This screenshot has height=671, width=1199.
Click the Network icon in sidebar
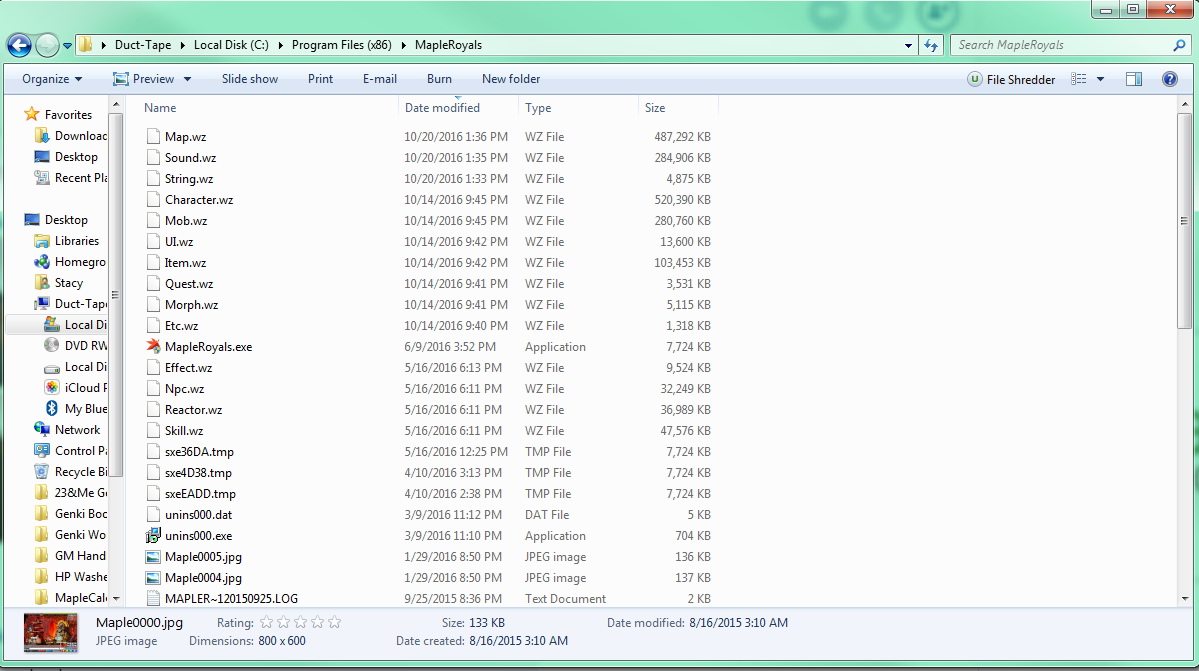tap(42, 430)
